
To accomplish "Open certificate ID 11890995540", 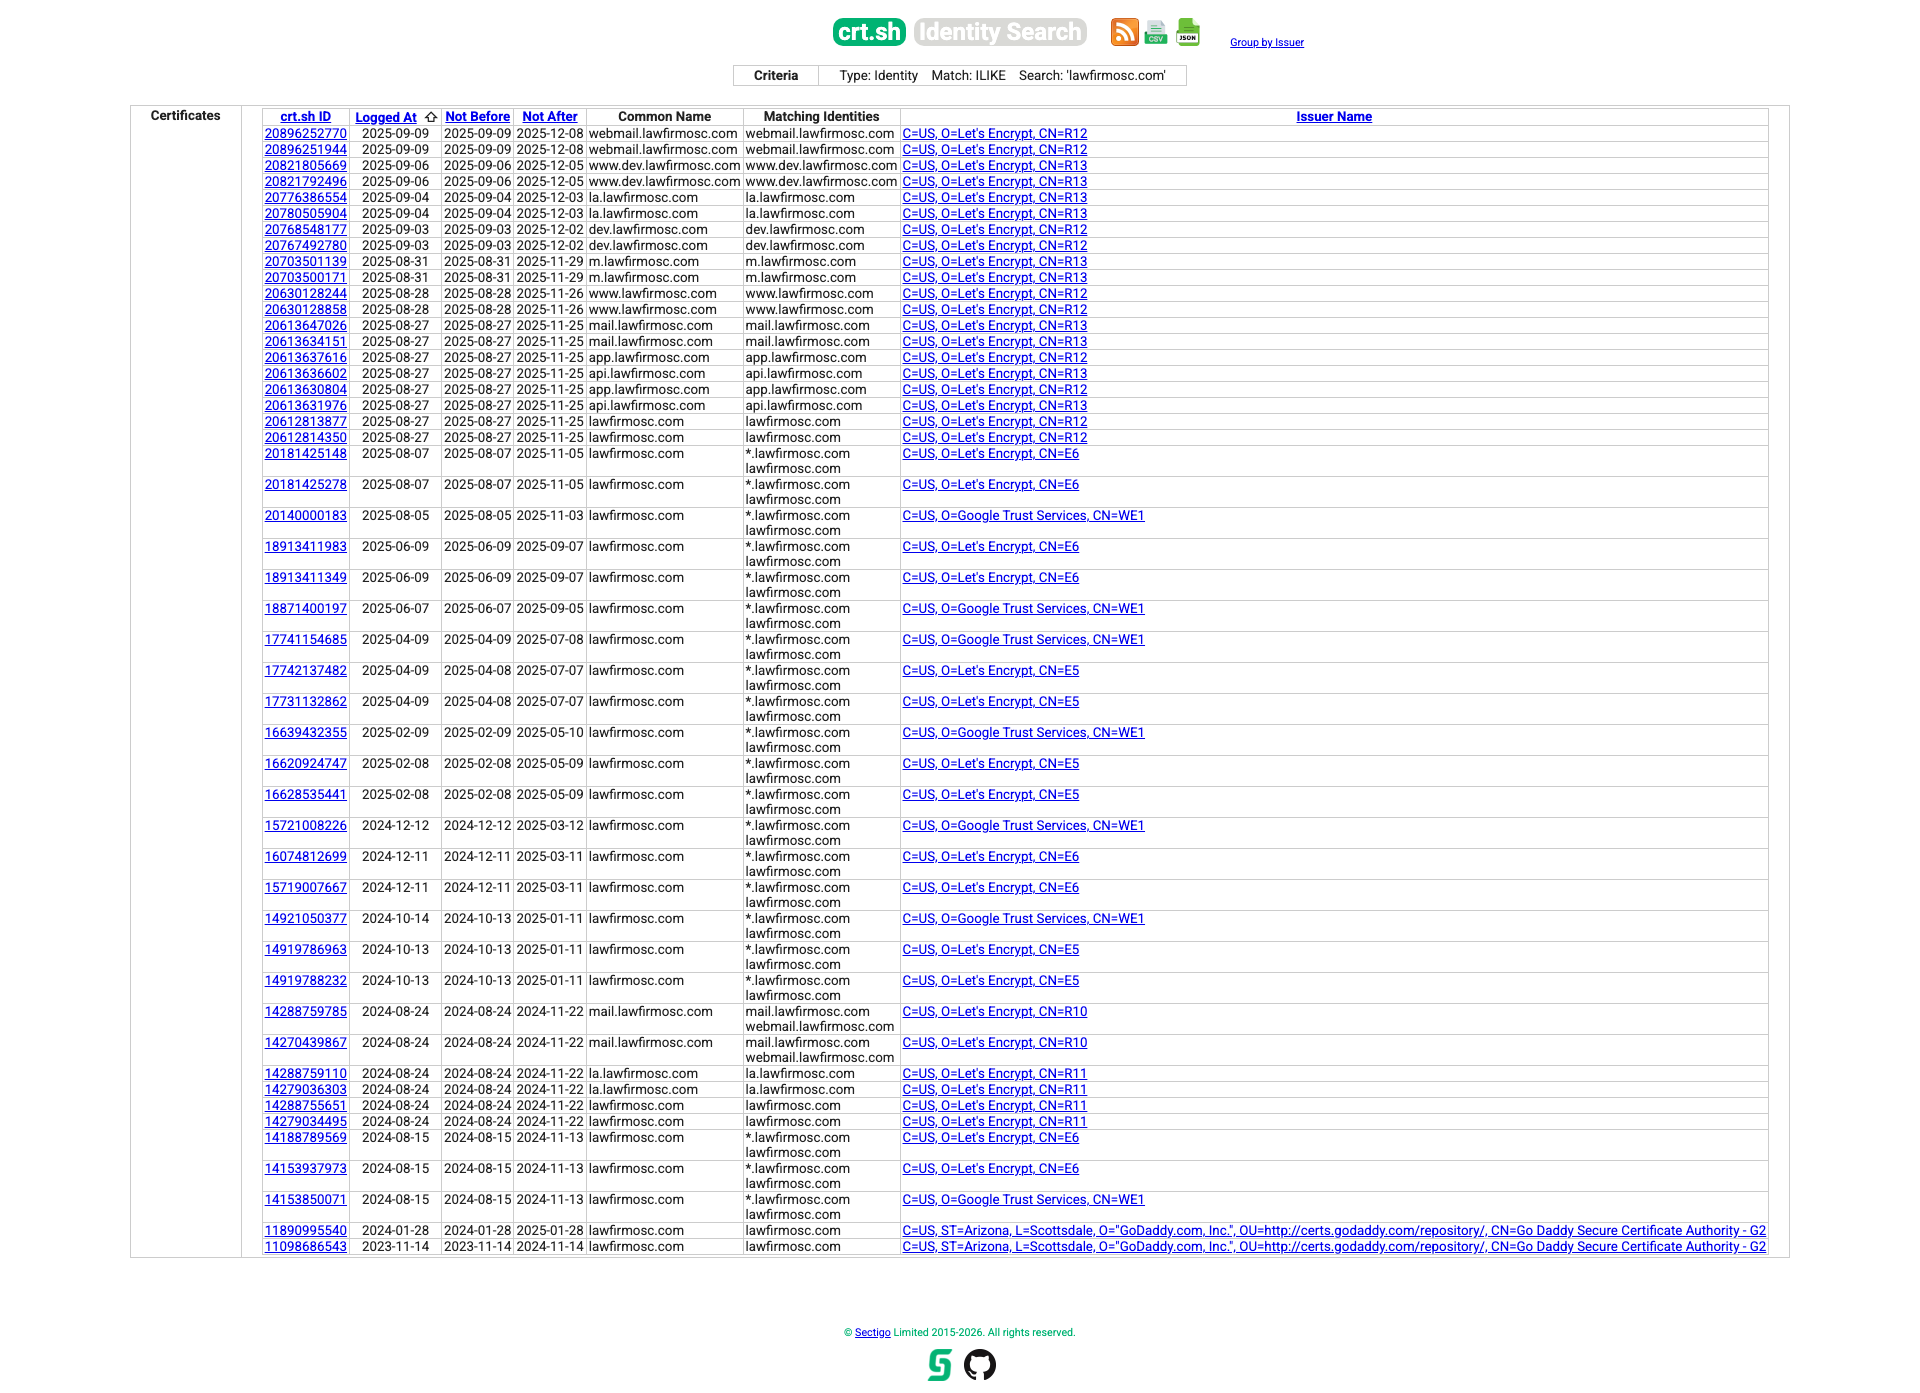I will pyautogui.click(x=305, y=1230).
